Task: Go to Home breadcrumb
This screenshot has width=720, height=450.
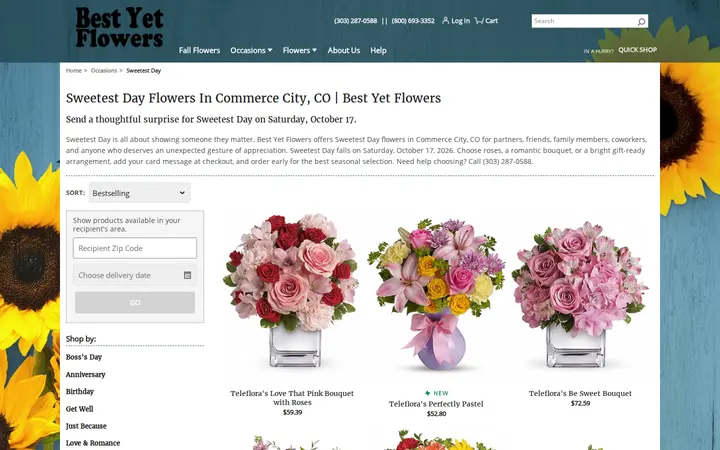Action: click(73, 70)
